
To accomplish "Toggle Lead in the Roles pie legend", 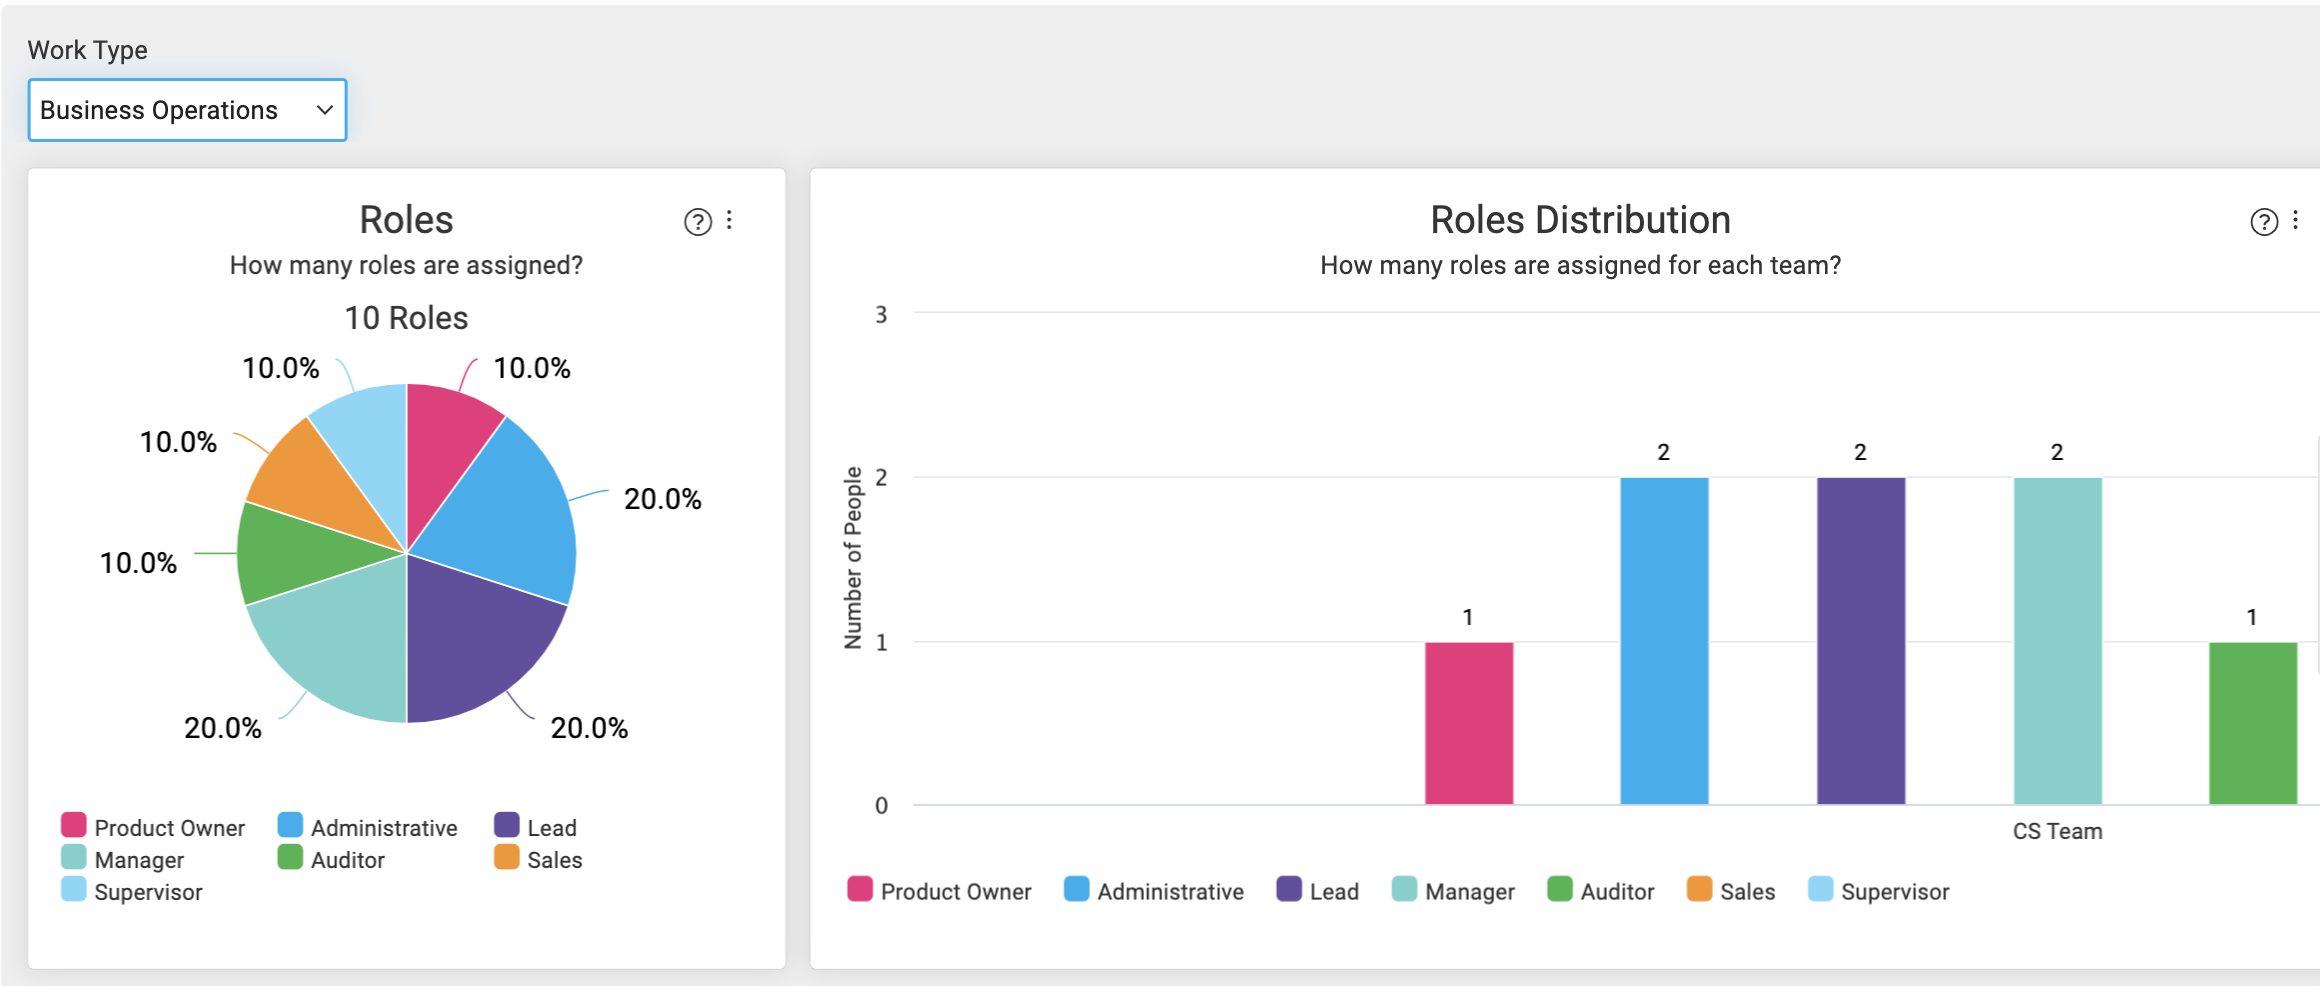I will (536, 827).
